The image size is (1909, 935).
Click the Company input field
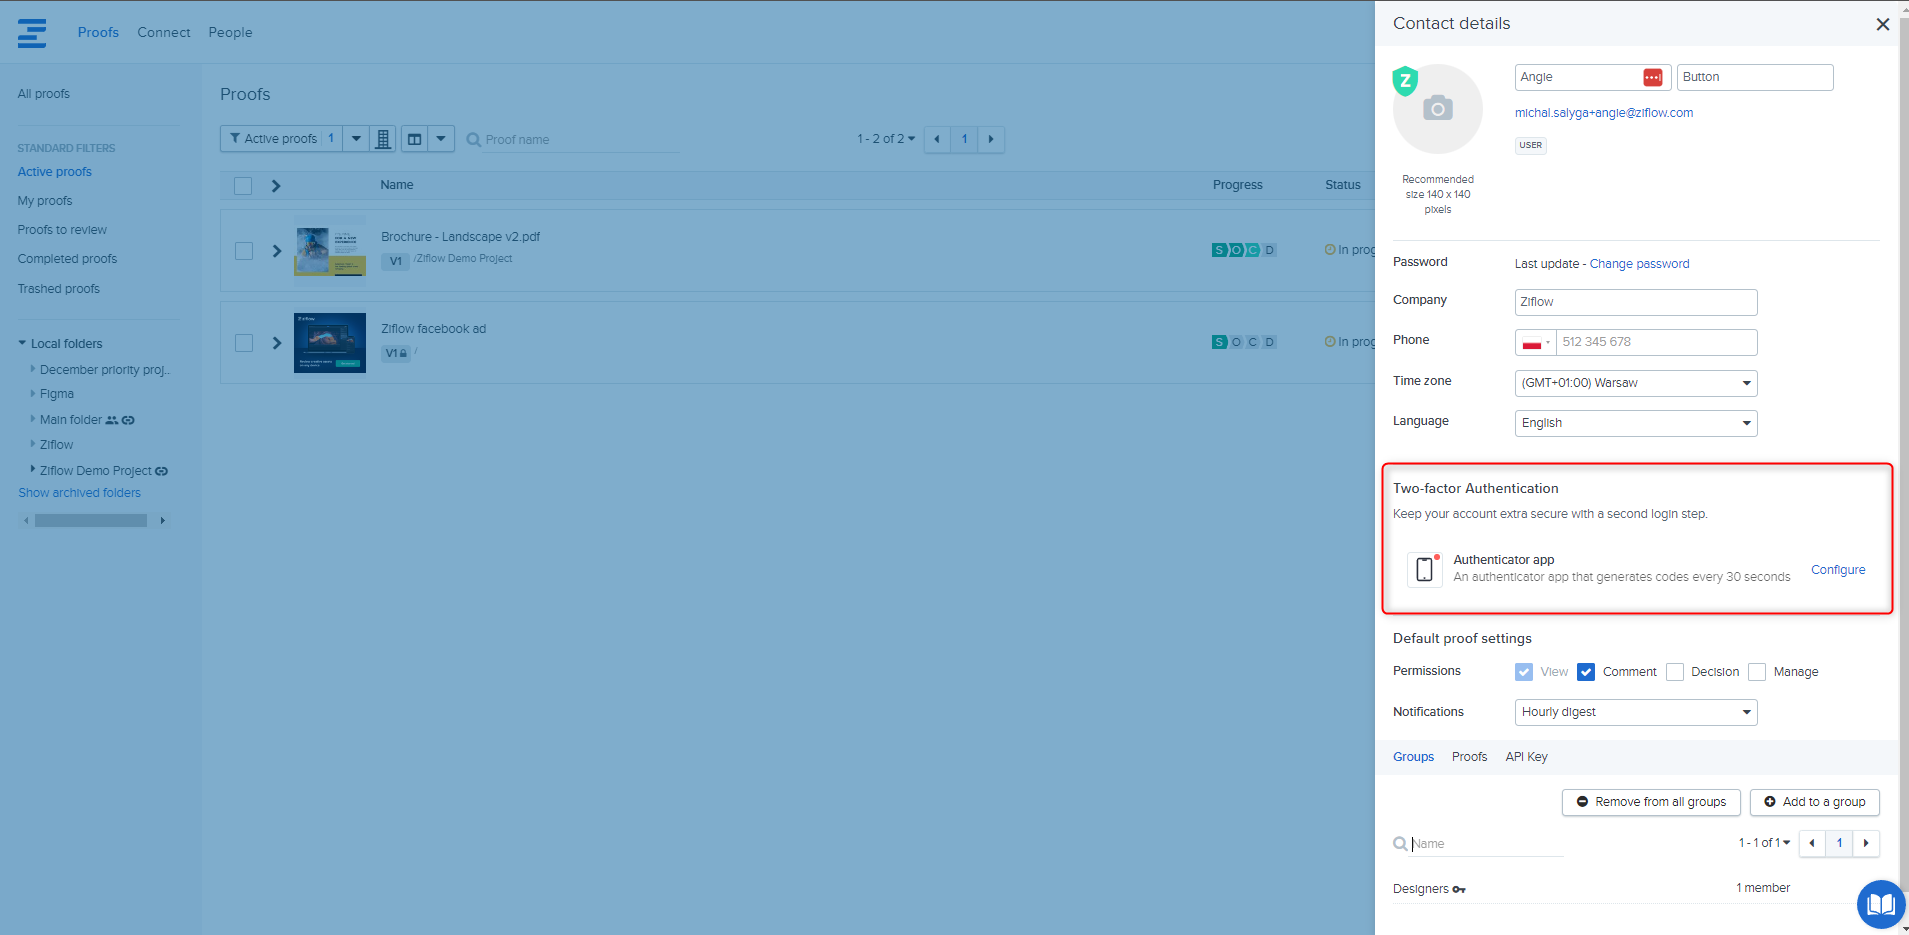click(x=1635, y=302)
